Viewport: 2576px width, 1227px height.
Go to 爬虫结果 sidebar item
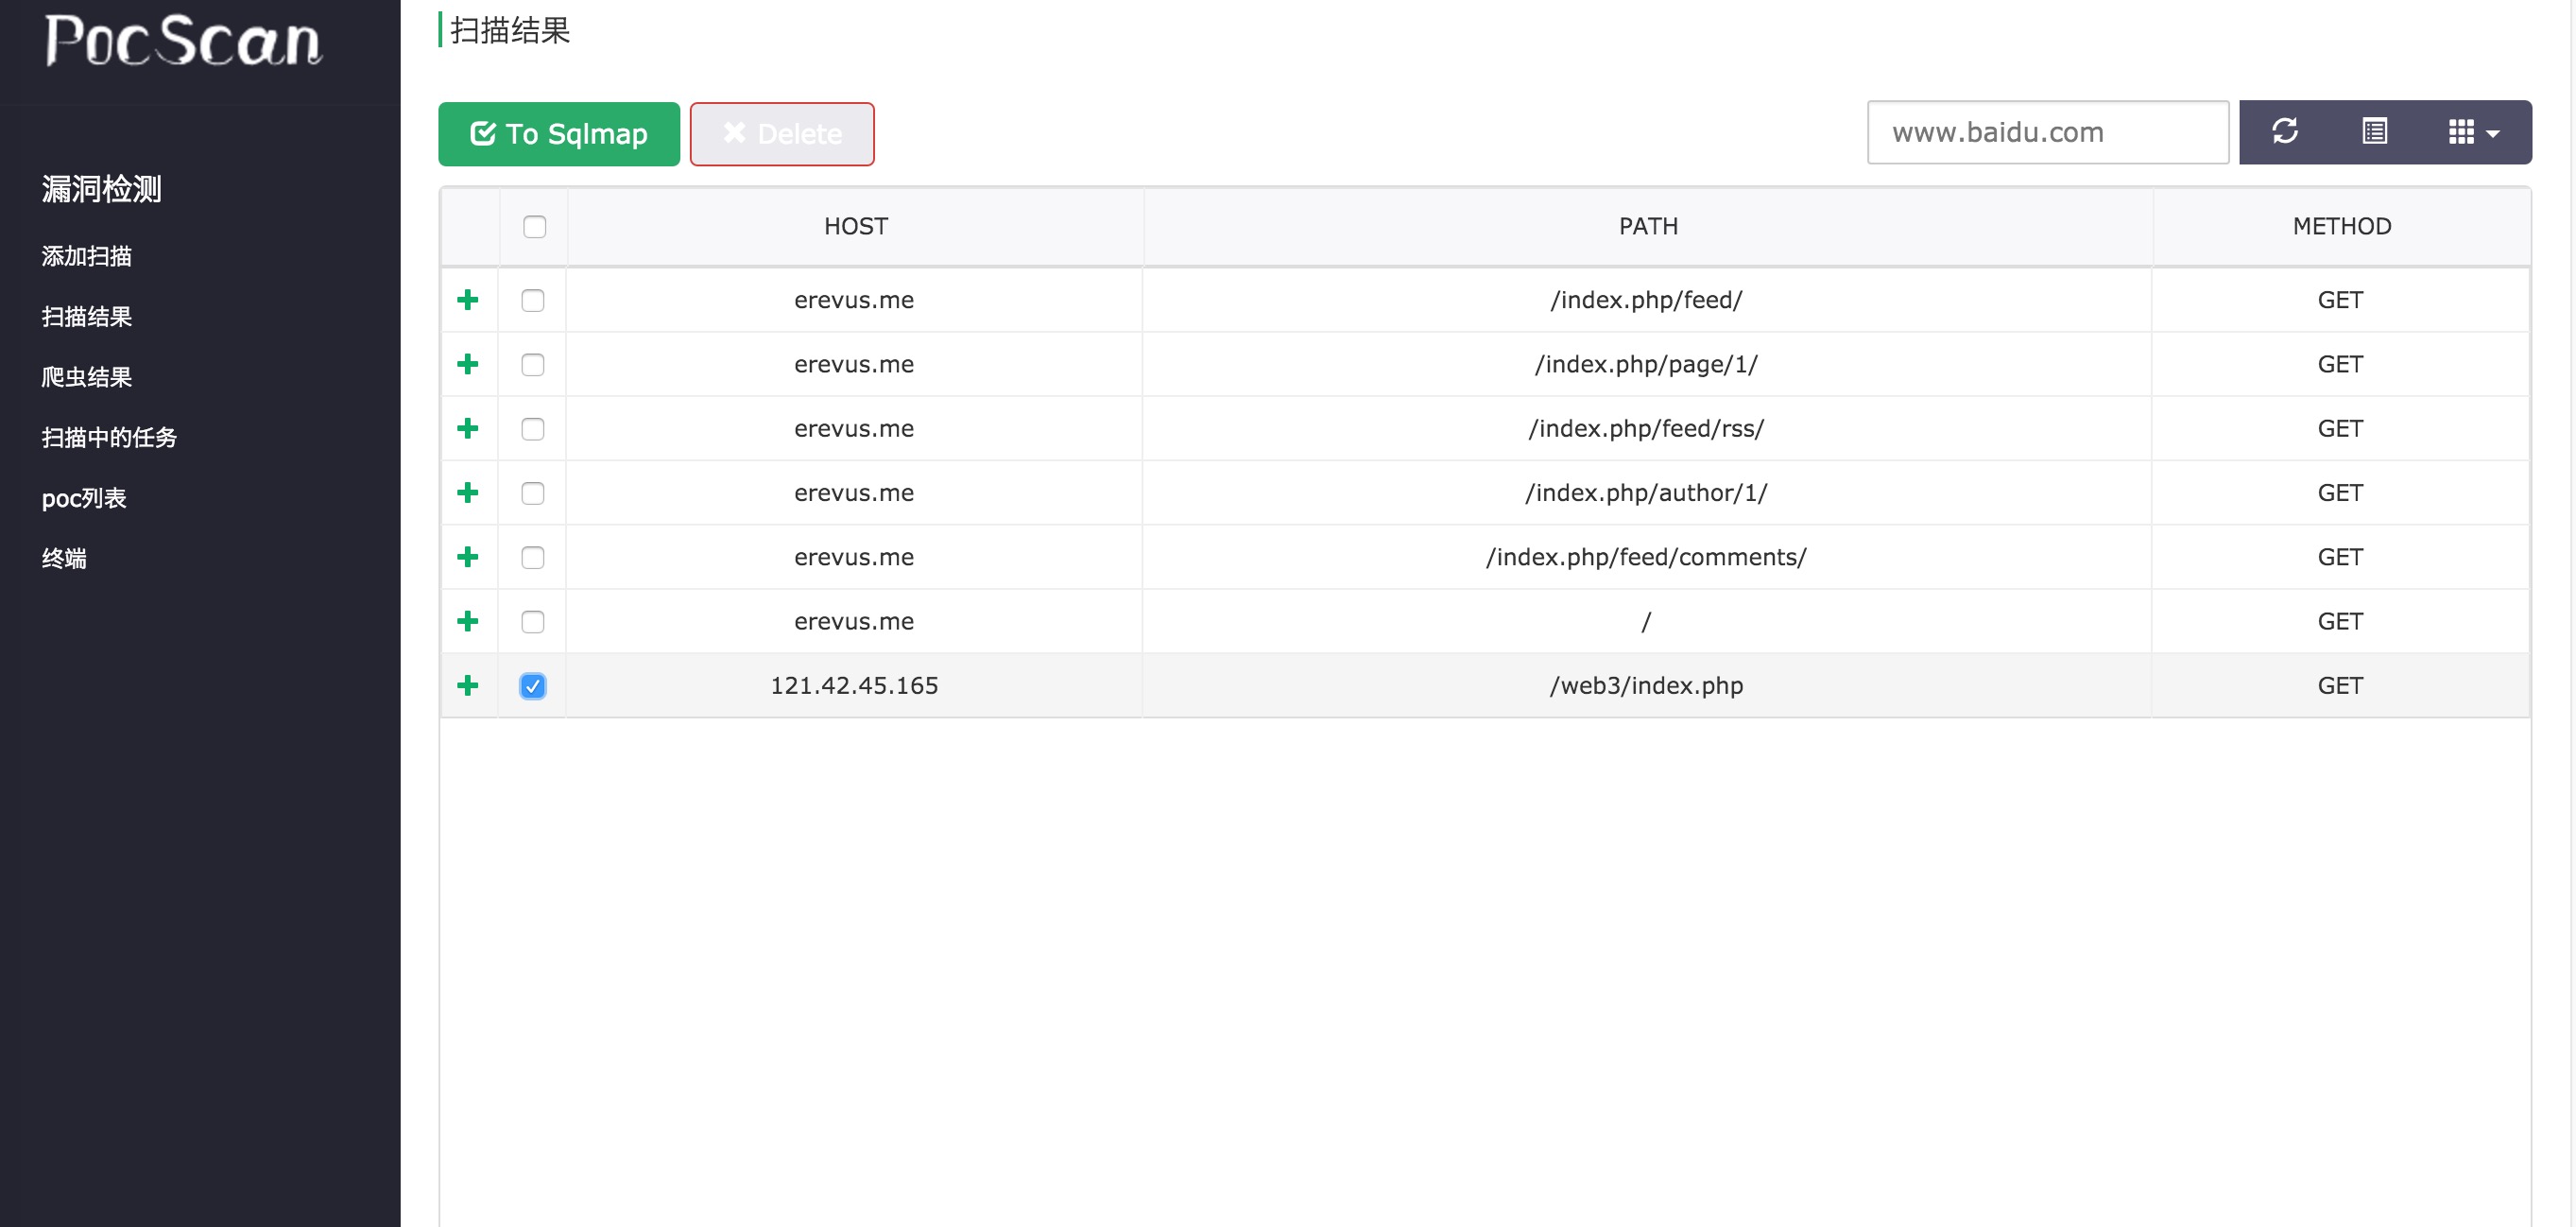pyautogui.click(x=86, y=377)
